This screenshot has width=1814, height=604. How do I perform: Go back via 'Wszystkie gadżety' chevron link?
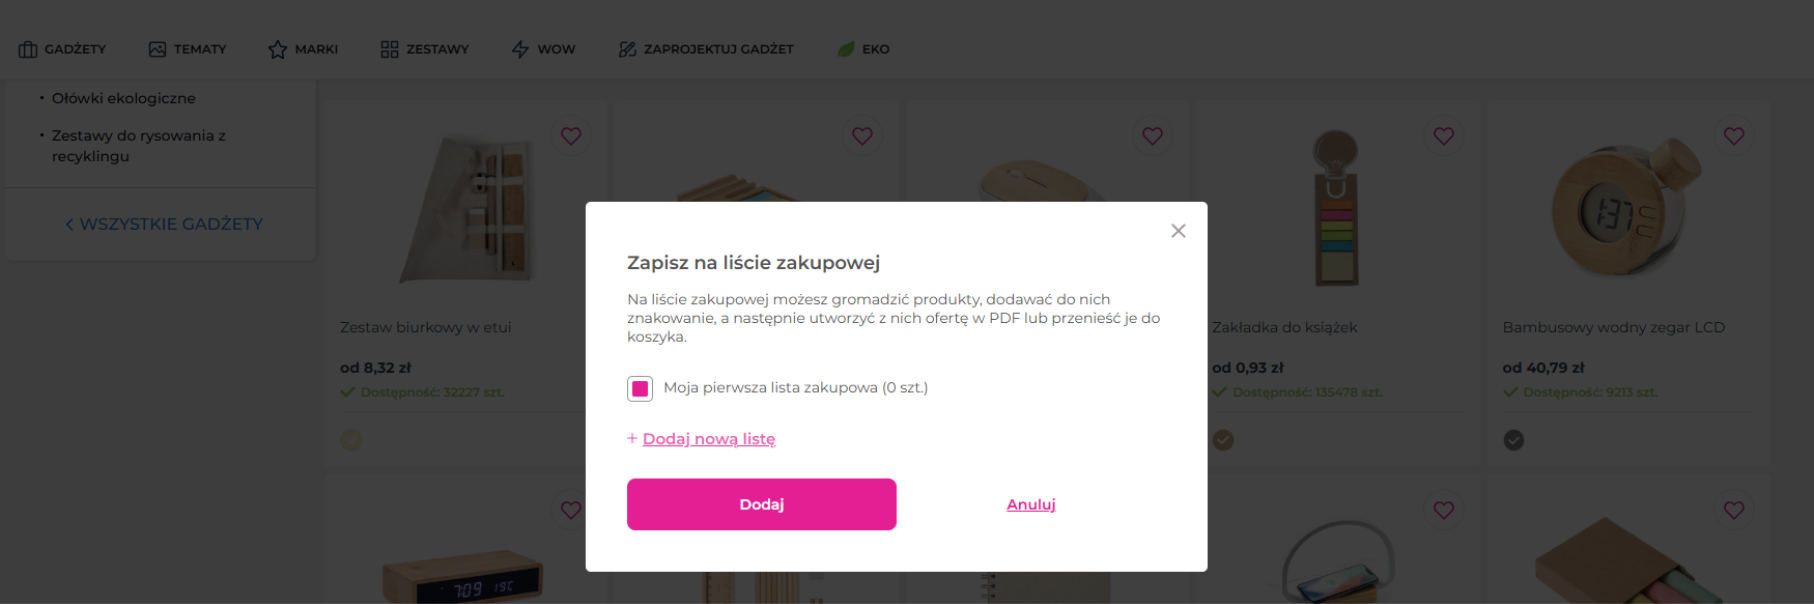(x=164, y=224)
